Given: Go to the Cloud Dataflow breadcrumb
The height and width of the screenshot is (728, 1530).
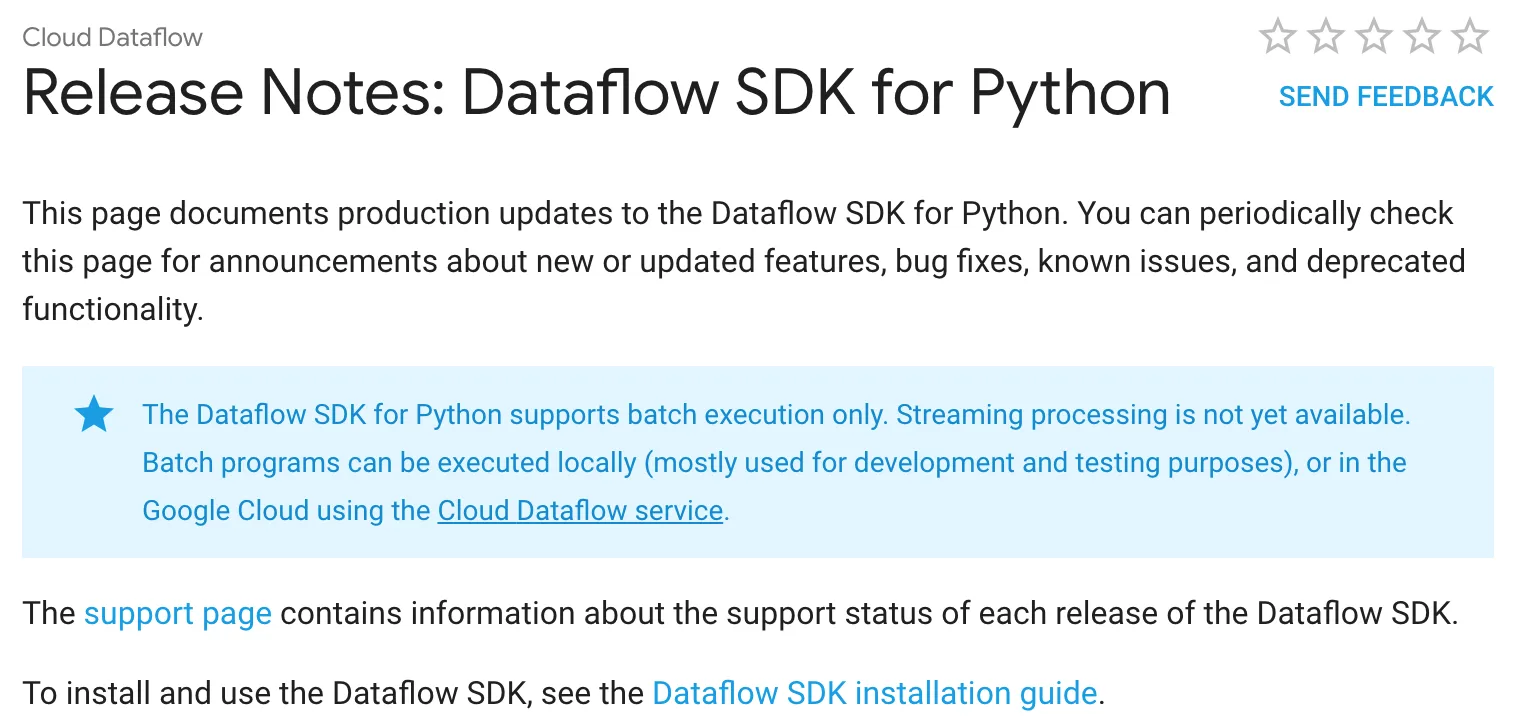Looking at the screenshot, I should [x=112, y=38].
